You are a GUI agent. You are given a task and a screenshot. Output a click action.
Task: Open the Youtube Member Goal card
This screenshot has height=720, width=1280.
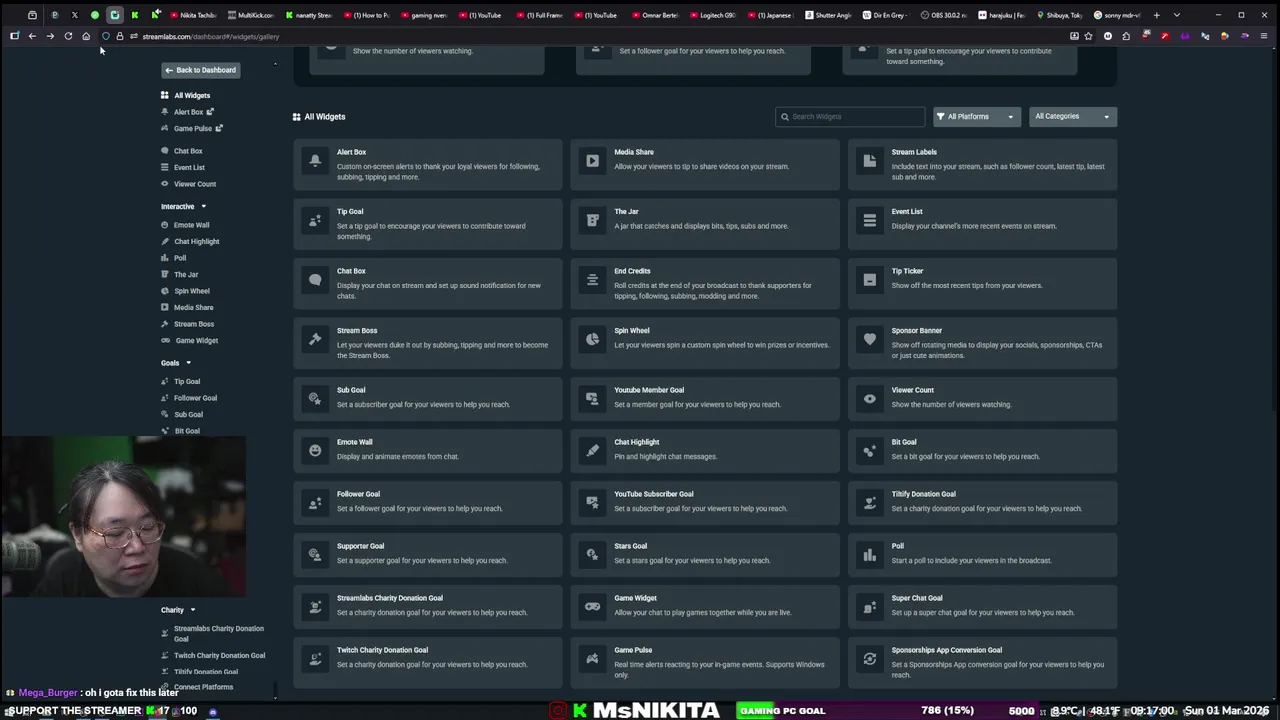pyautogui.click(x=705, y=398)
